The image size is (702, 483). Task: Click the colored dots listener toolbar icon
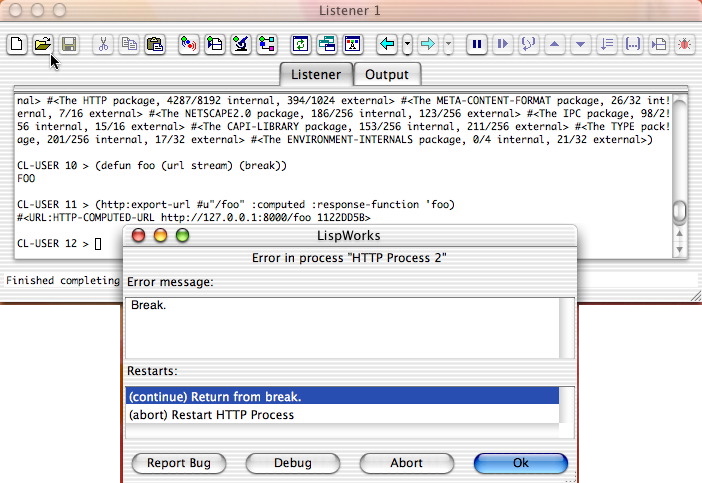point(189,44)
